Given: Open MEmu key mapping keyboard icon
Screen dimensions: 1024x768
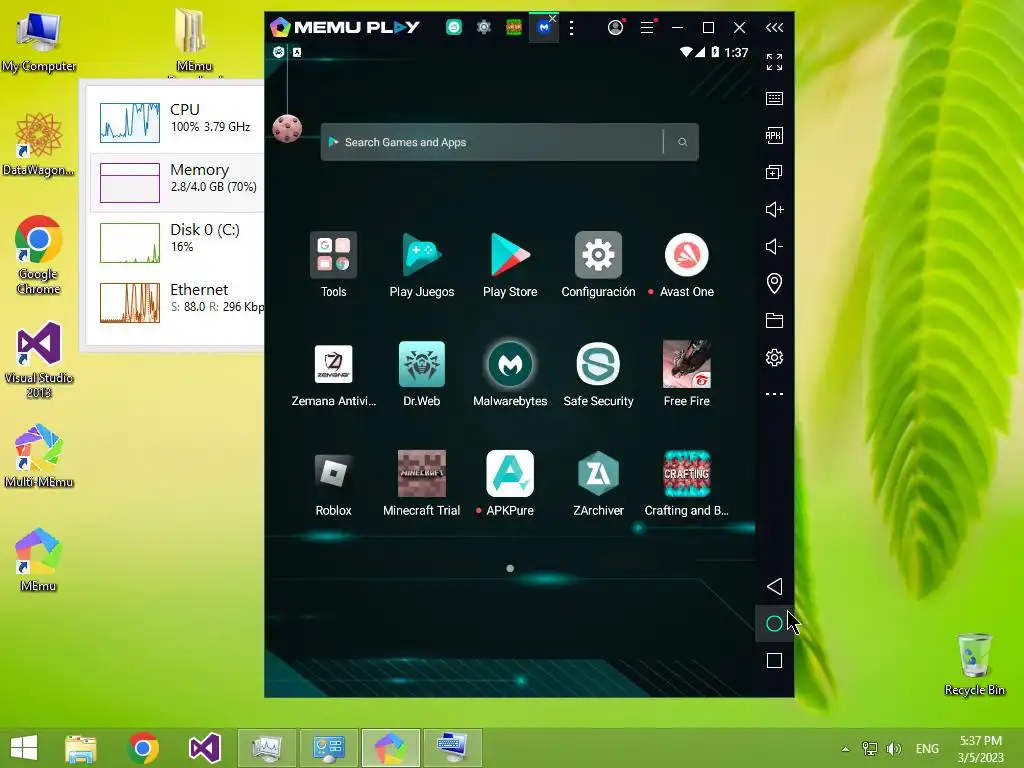Looking at the screenshot, I should 774,99.
